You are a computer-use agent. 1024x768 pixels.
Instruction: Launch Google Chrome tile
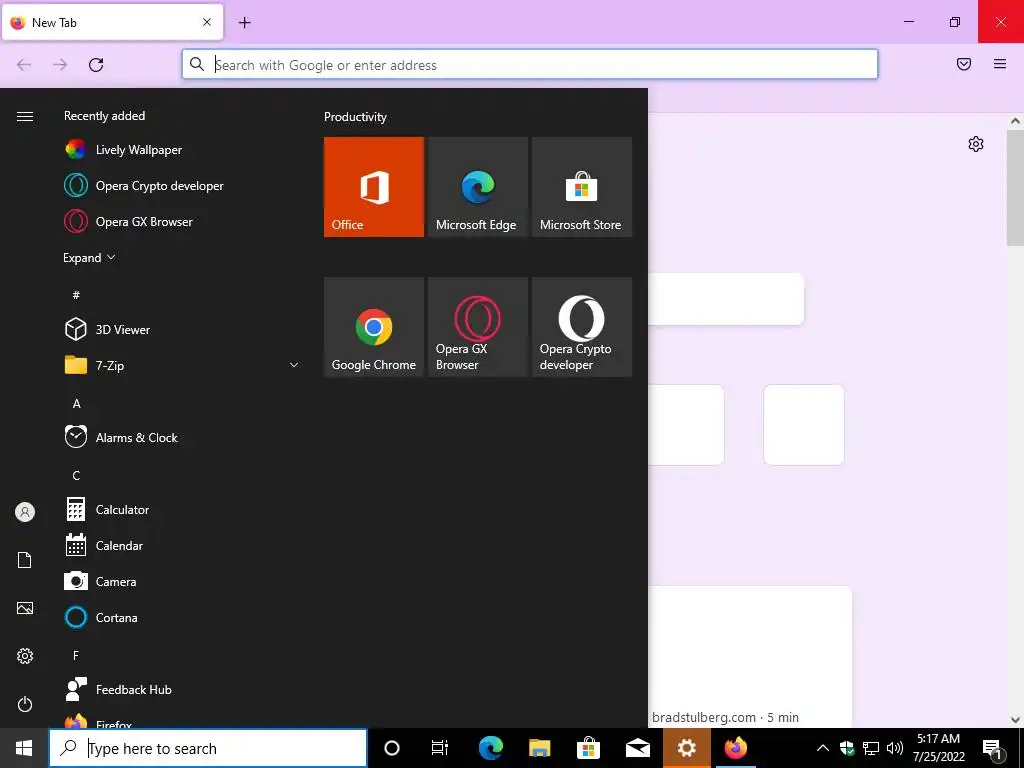(374, 327)
